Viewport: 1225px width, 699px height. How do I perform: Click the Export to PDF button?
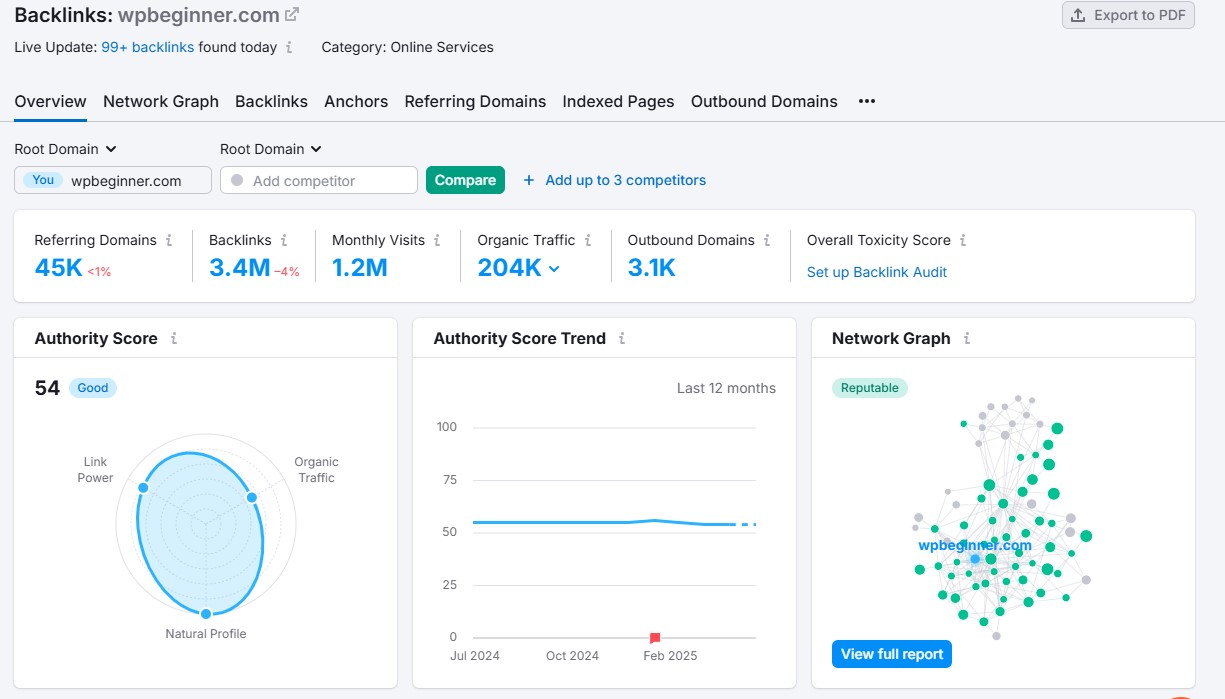1128,15
